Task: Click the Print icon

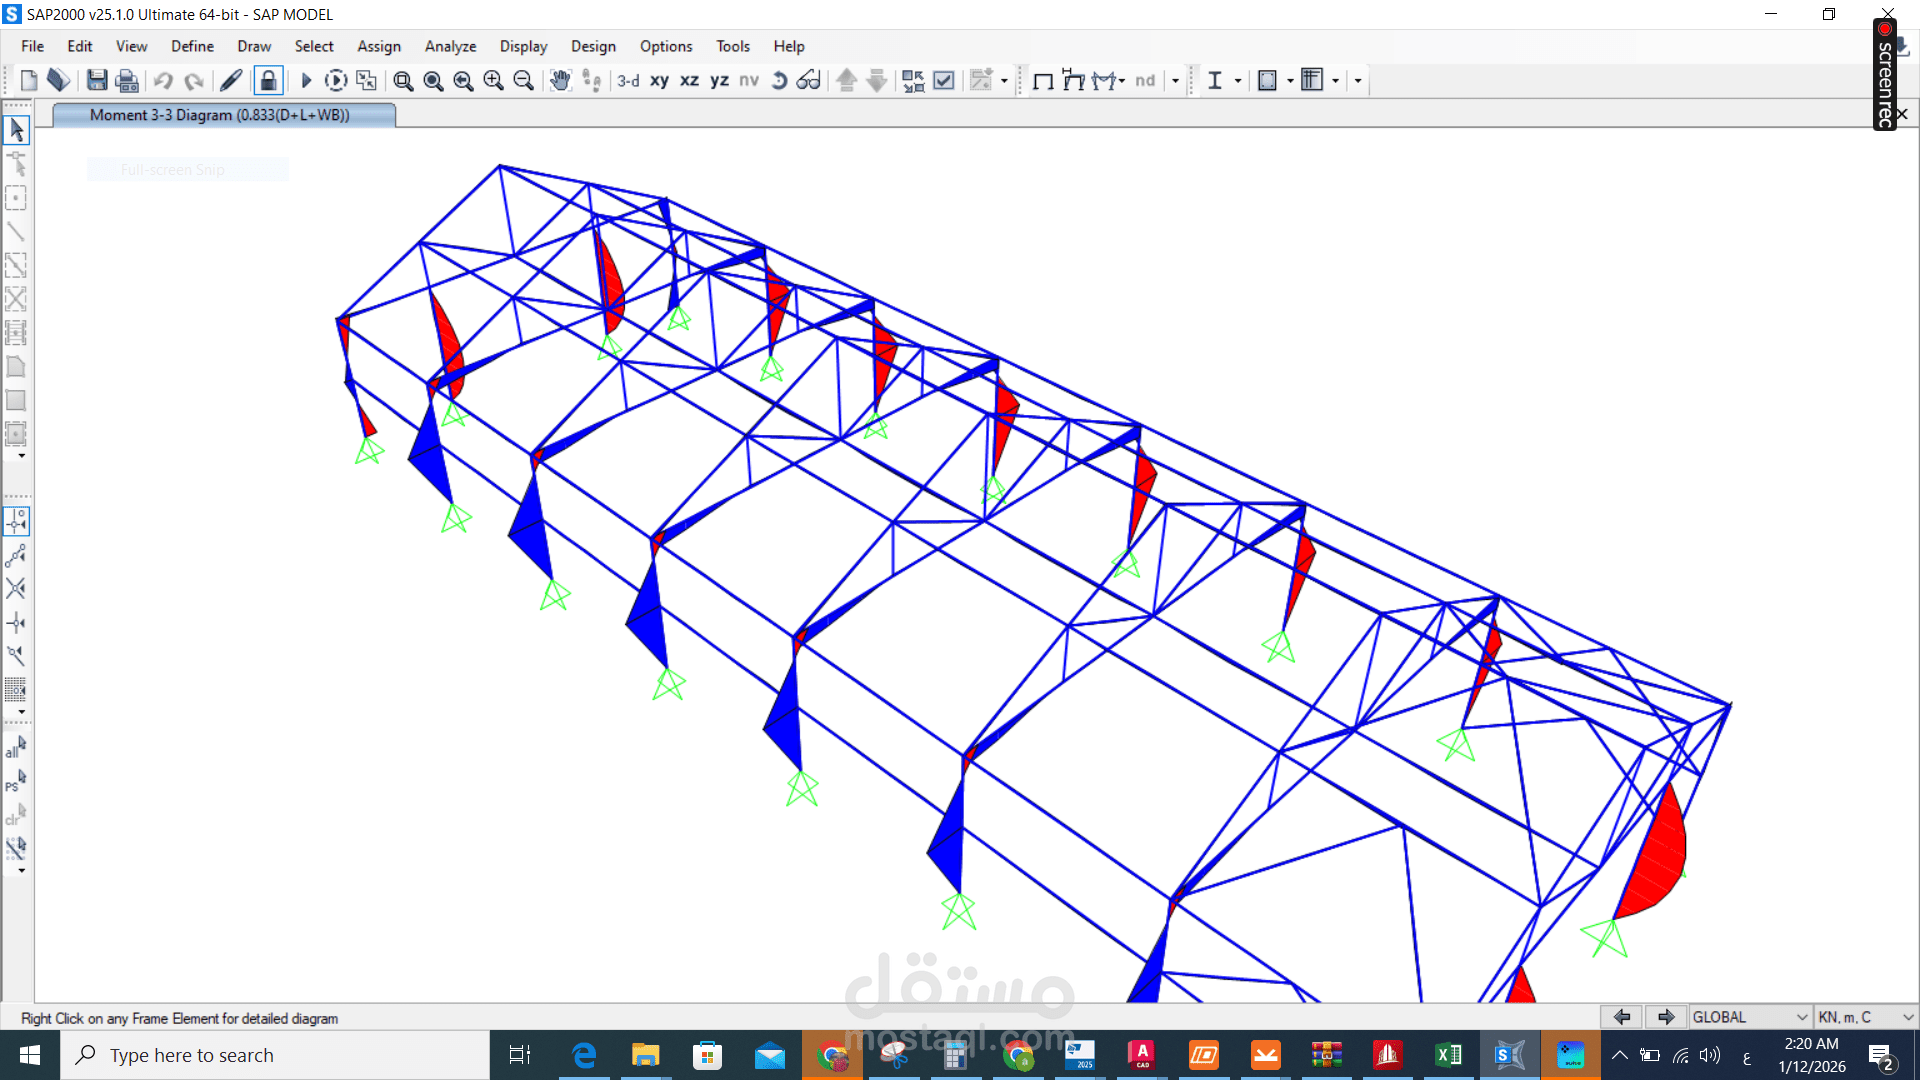Action: click(x=127, y=81)
